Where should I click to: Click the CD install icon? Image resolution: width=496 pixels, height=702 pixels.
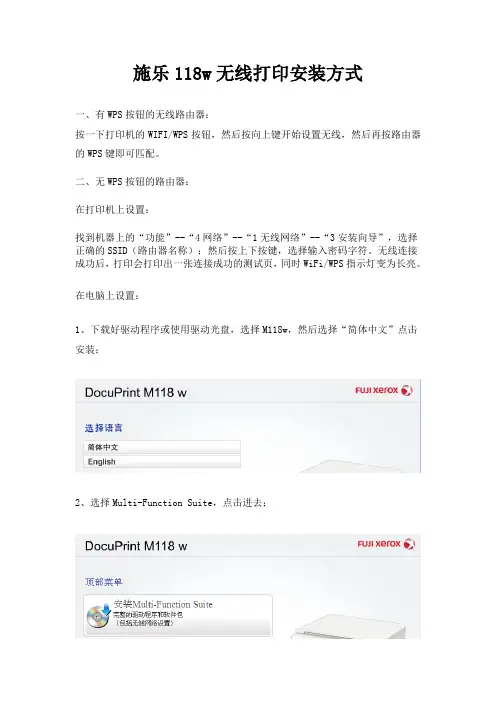[x=98, y=616]
